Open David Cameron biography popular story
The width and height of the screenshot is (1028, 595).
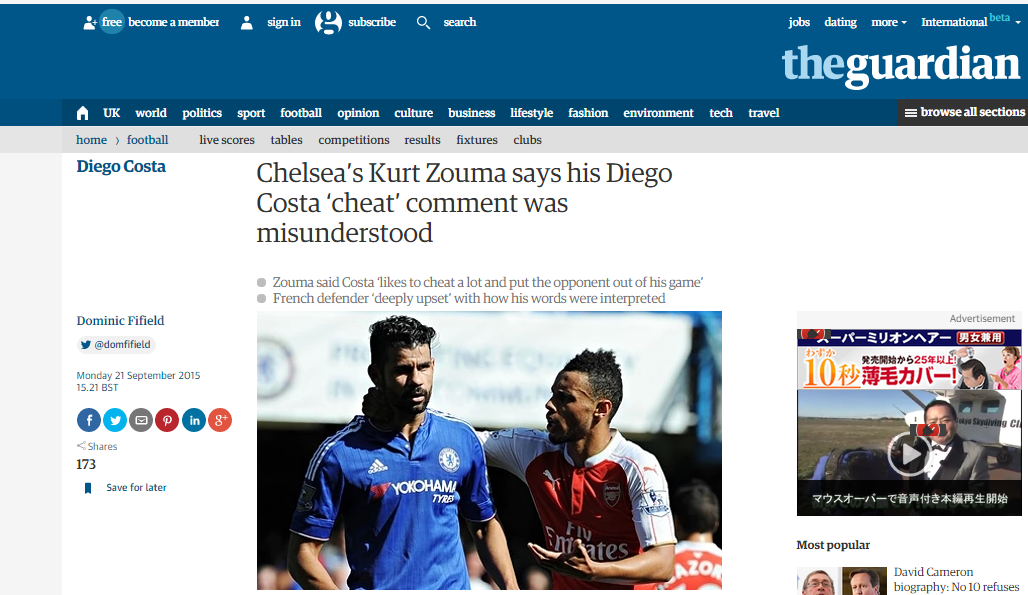click(x=957, y=579)
